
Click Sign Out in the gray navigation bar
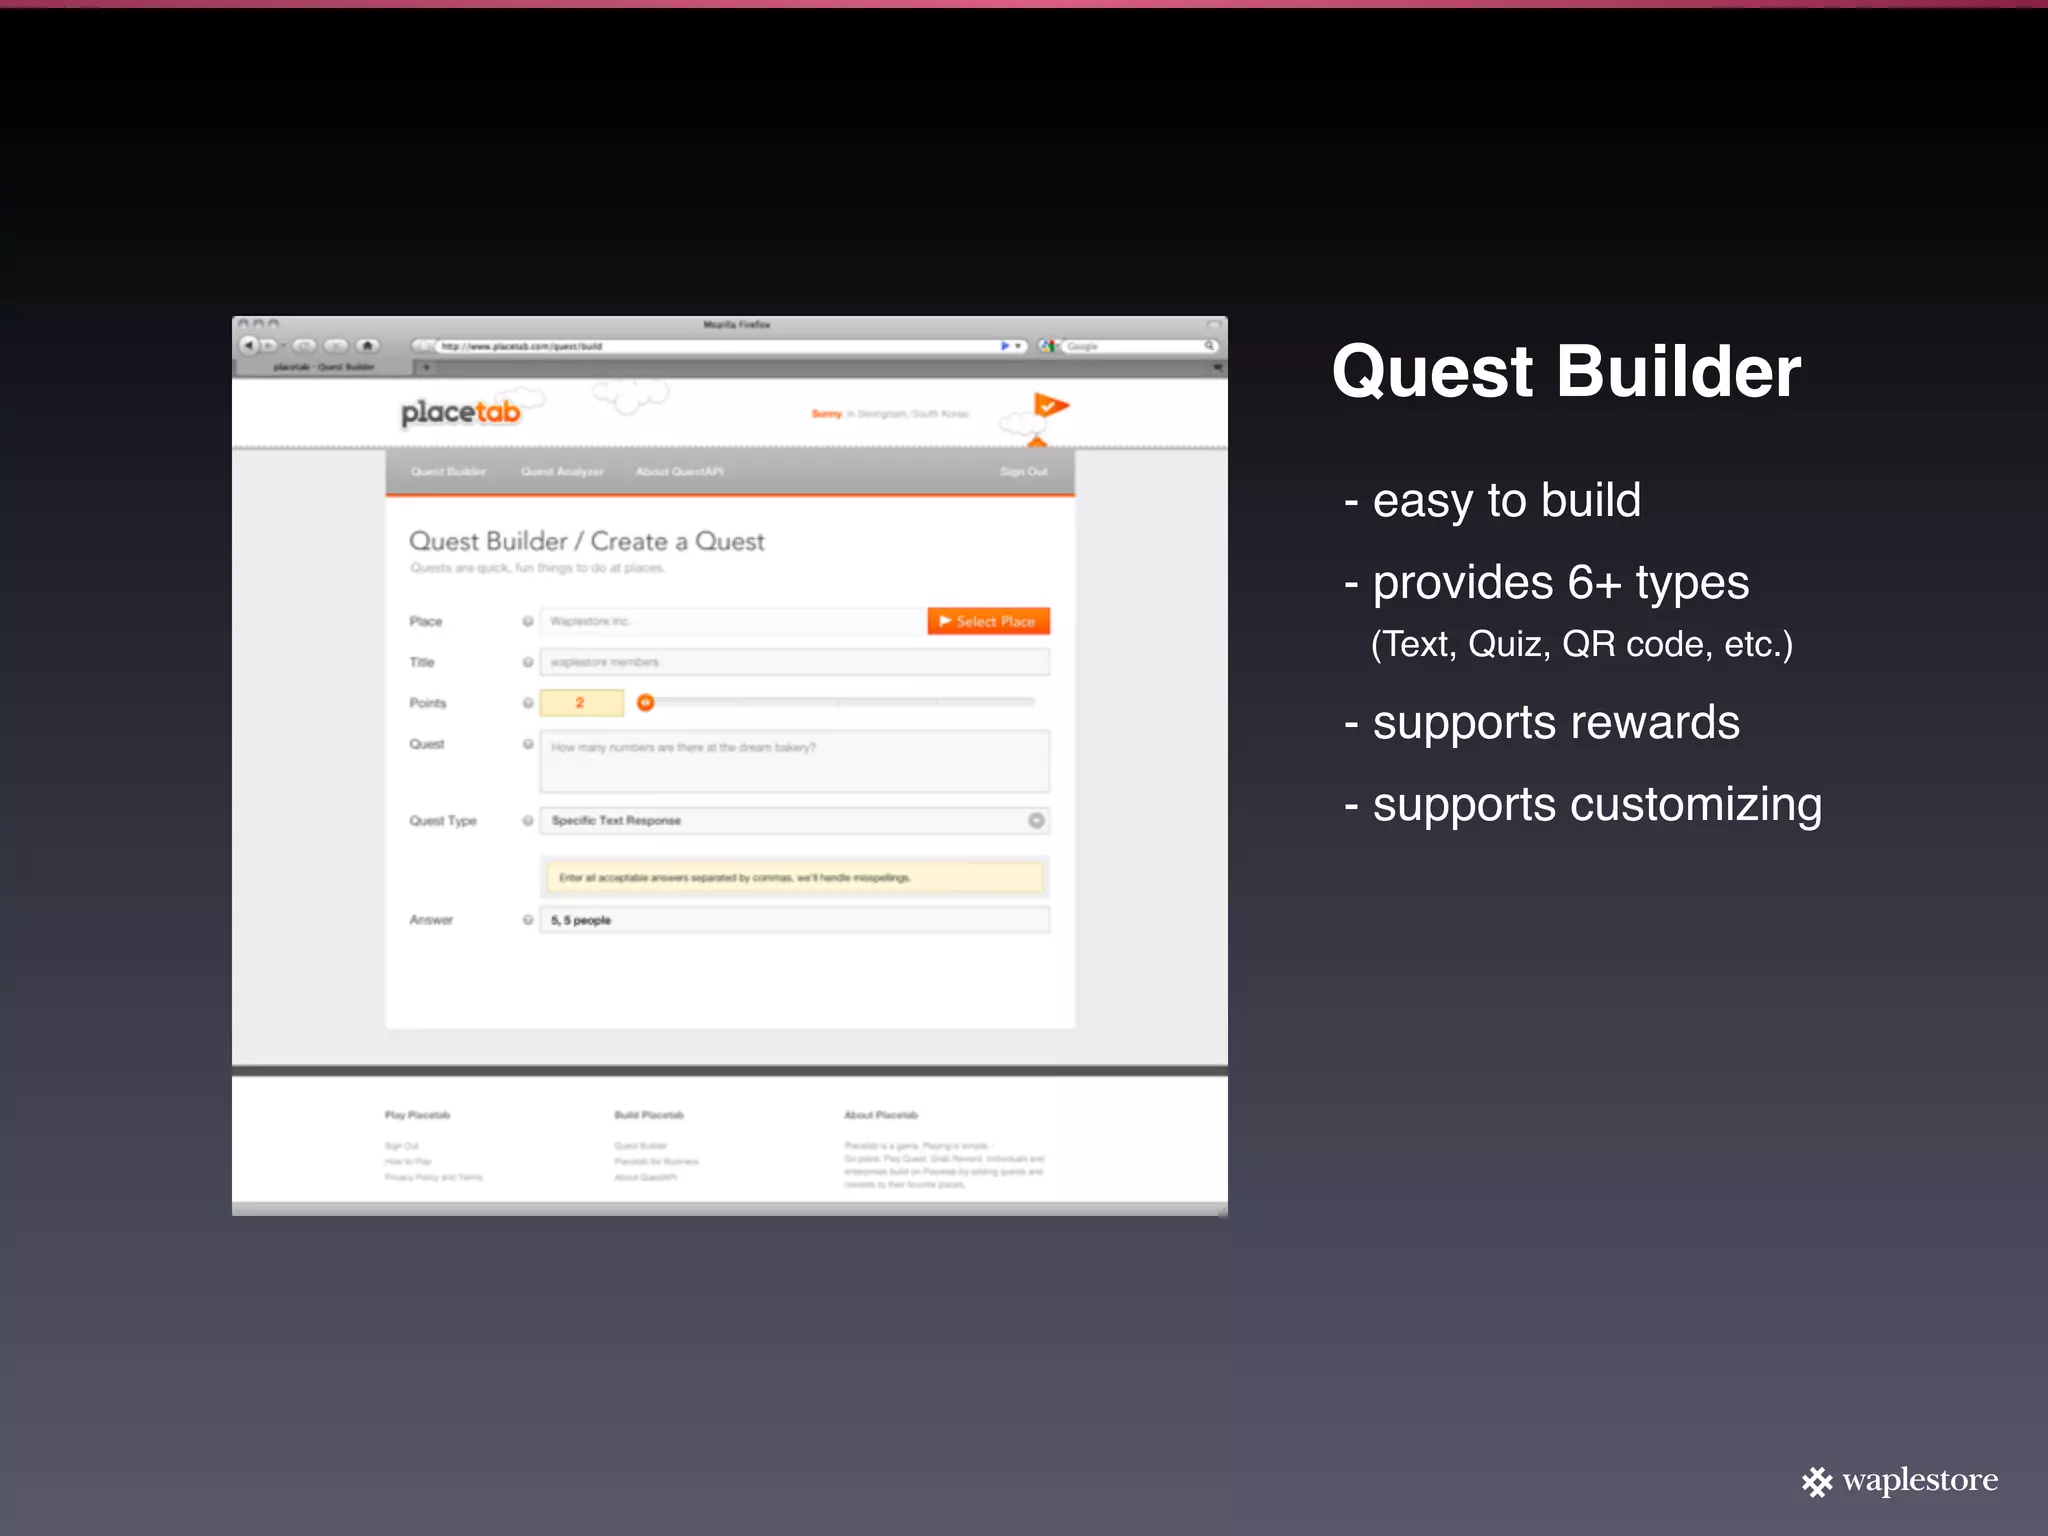(1024, 471)
